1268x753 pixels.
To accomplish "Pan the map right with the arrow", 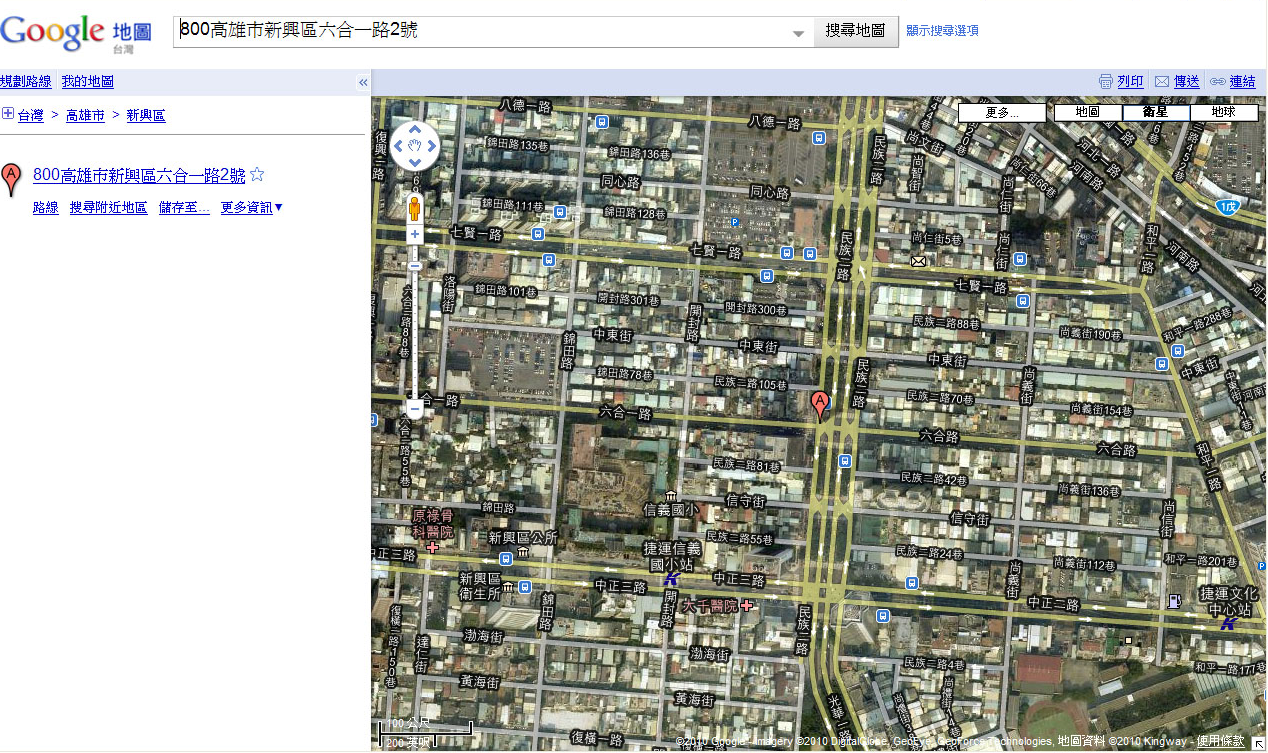I will tap(431, 147).
